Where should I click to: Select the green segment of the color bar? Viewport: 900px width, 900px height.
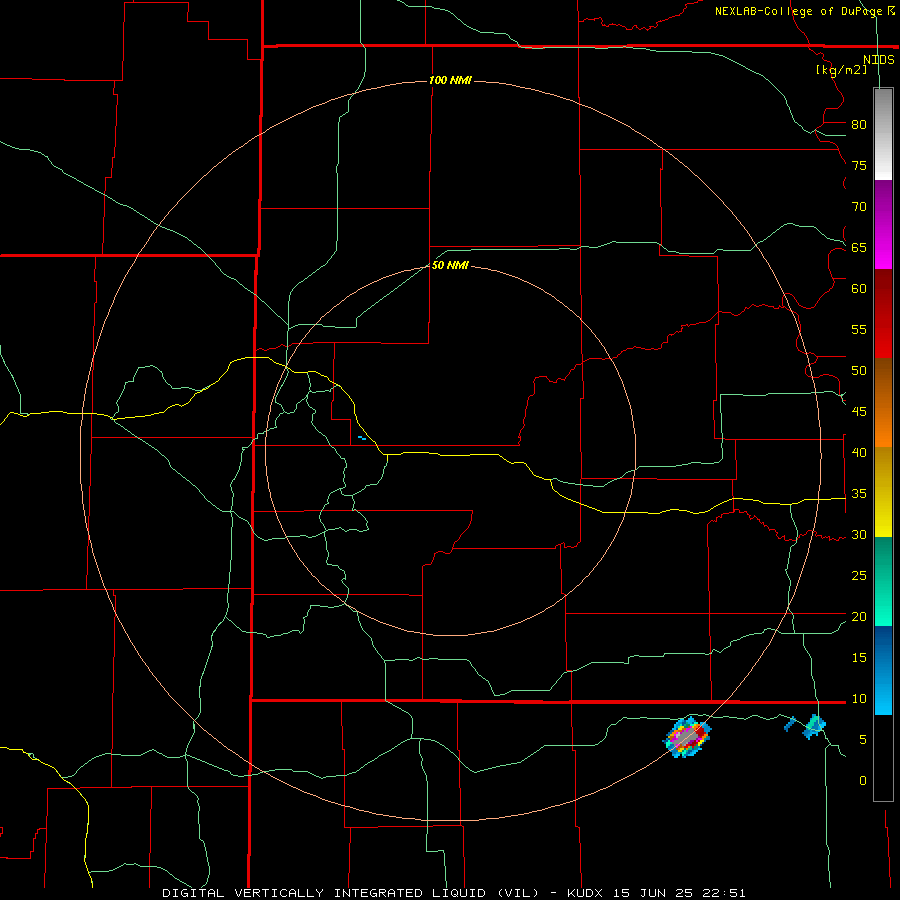tap(883, 581)
